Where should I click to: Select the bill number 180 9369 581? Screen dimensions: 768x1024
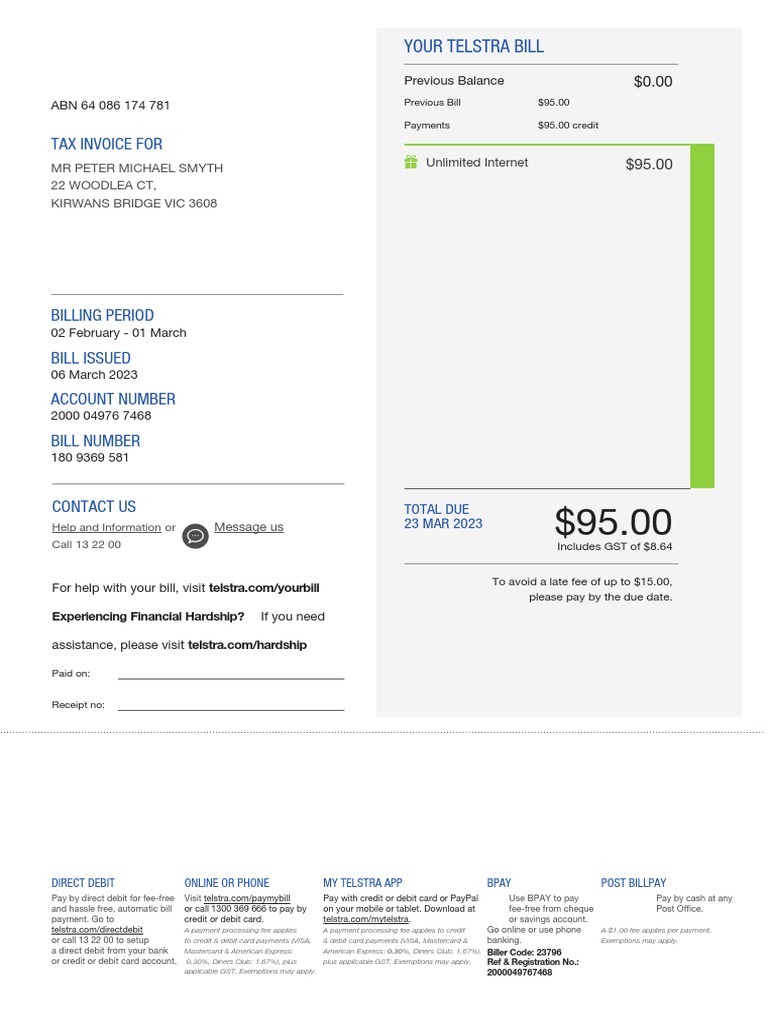pyautogui.click(x=90, y=458)
